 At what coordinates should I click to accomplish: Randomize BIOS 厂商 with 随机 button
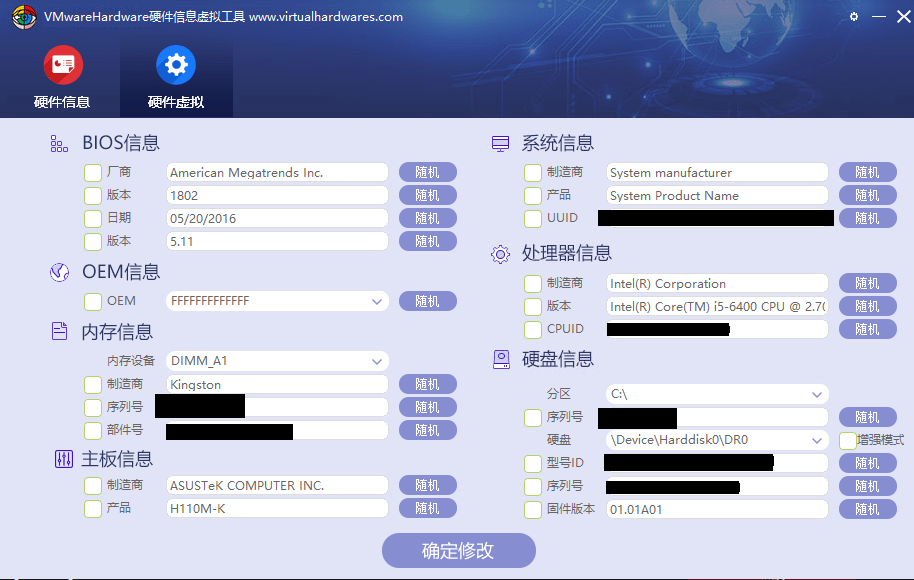click(427, 173)
